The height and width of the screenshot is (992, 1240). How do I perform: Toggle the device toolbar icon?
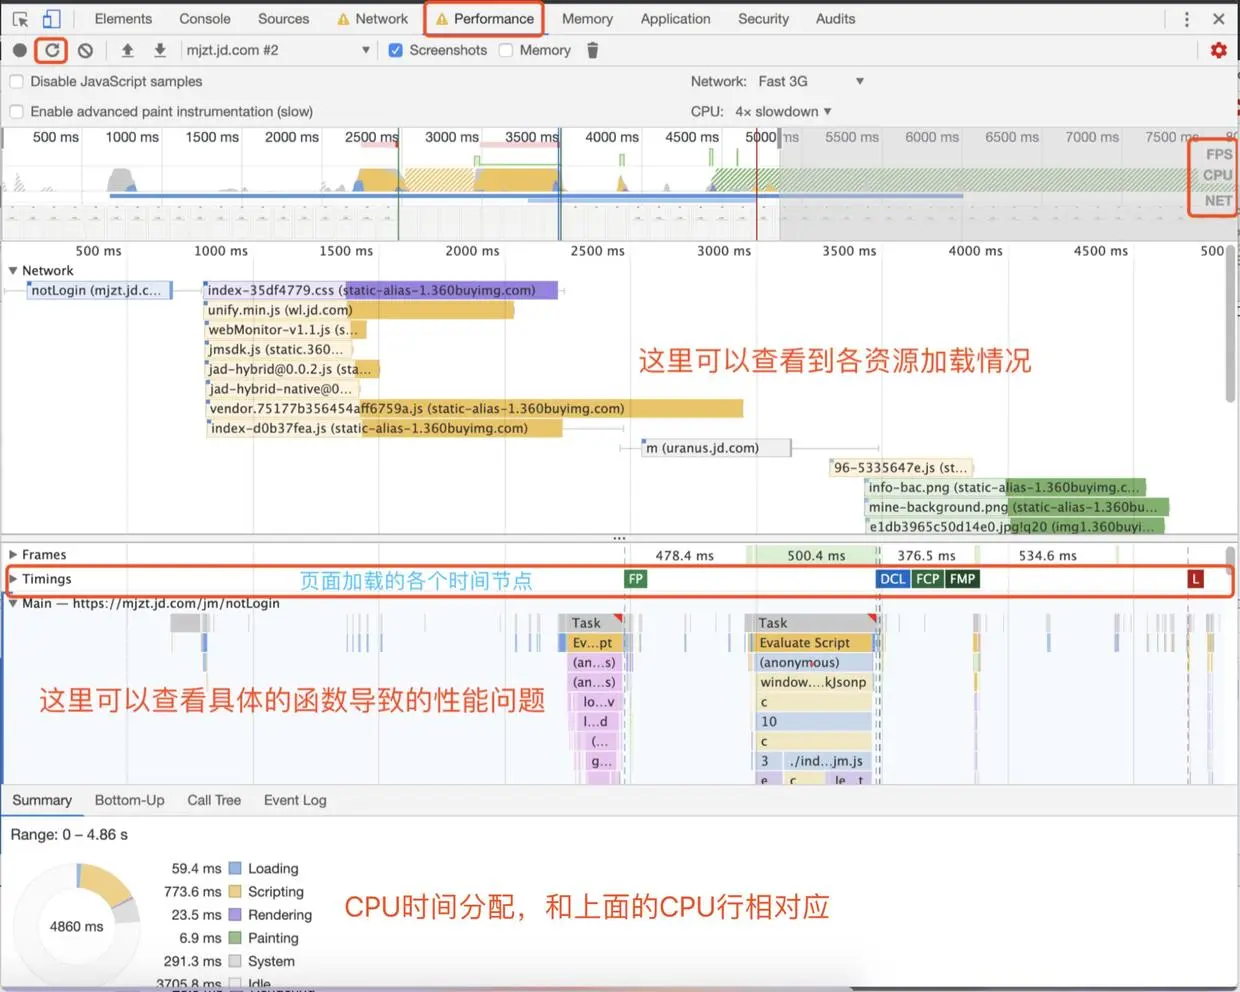click(x=51, y=19)
